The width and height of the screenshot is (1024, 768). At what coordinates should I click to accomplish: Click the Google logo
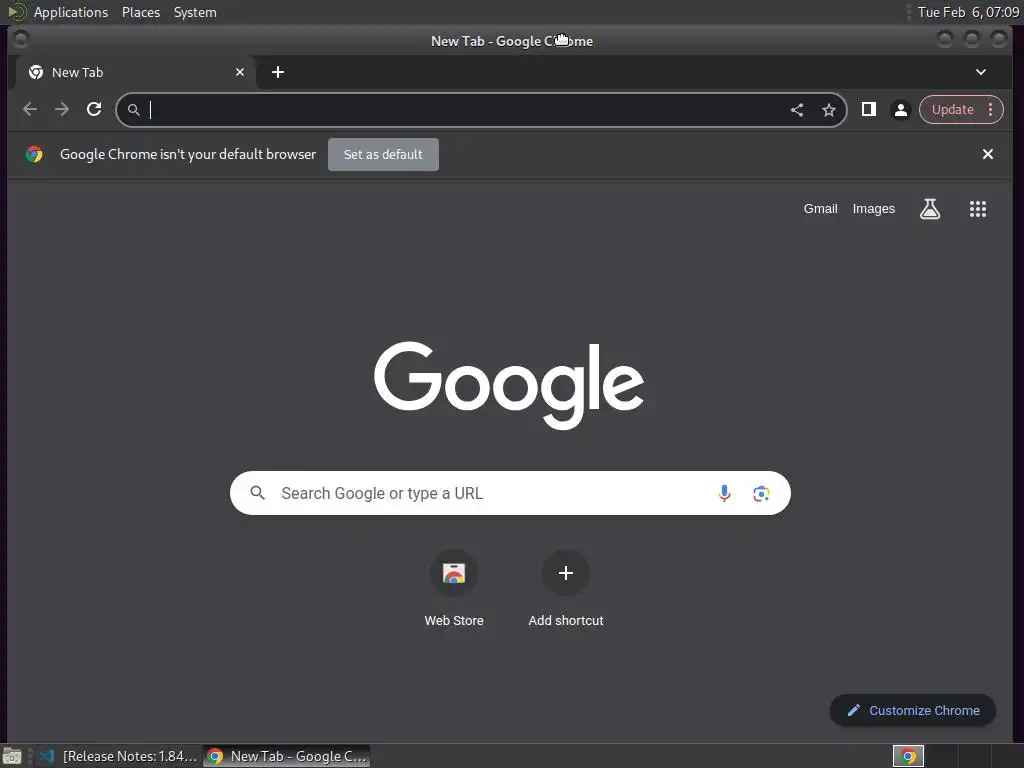pos(509,385)
